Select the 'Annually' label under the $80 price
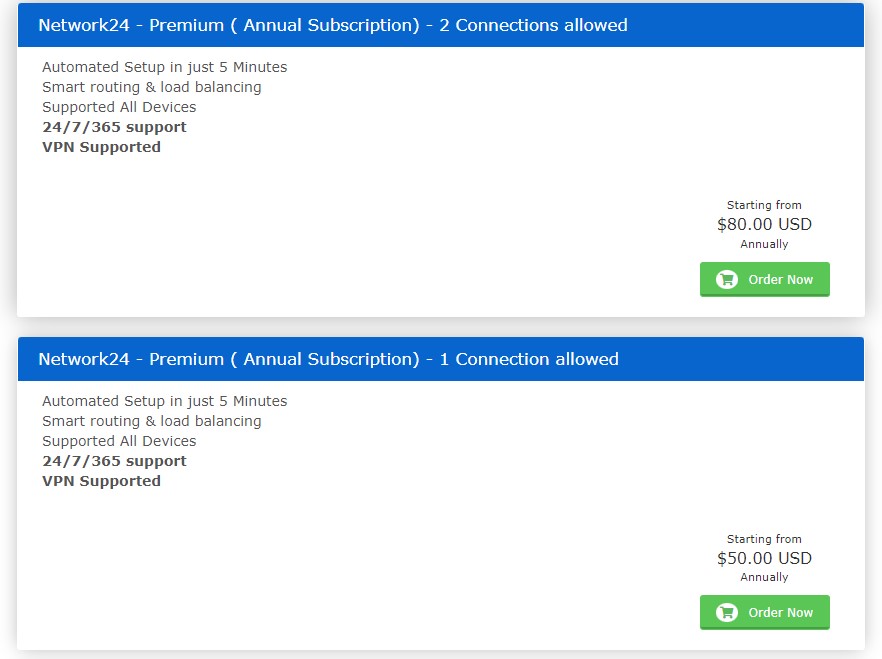The width and height of the screenshot is (882, 659). pyautogui.click(x=764, y=244)
